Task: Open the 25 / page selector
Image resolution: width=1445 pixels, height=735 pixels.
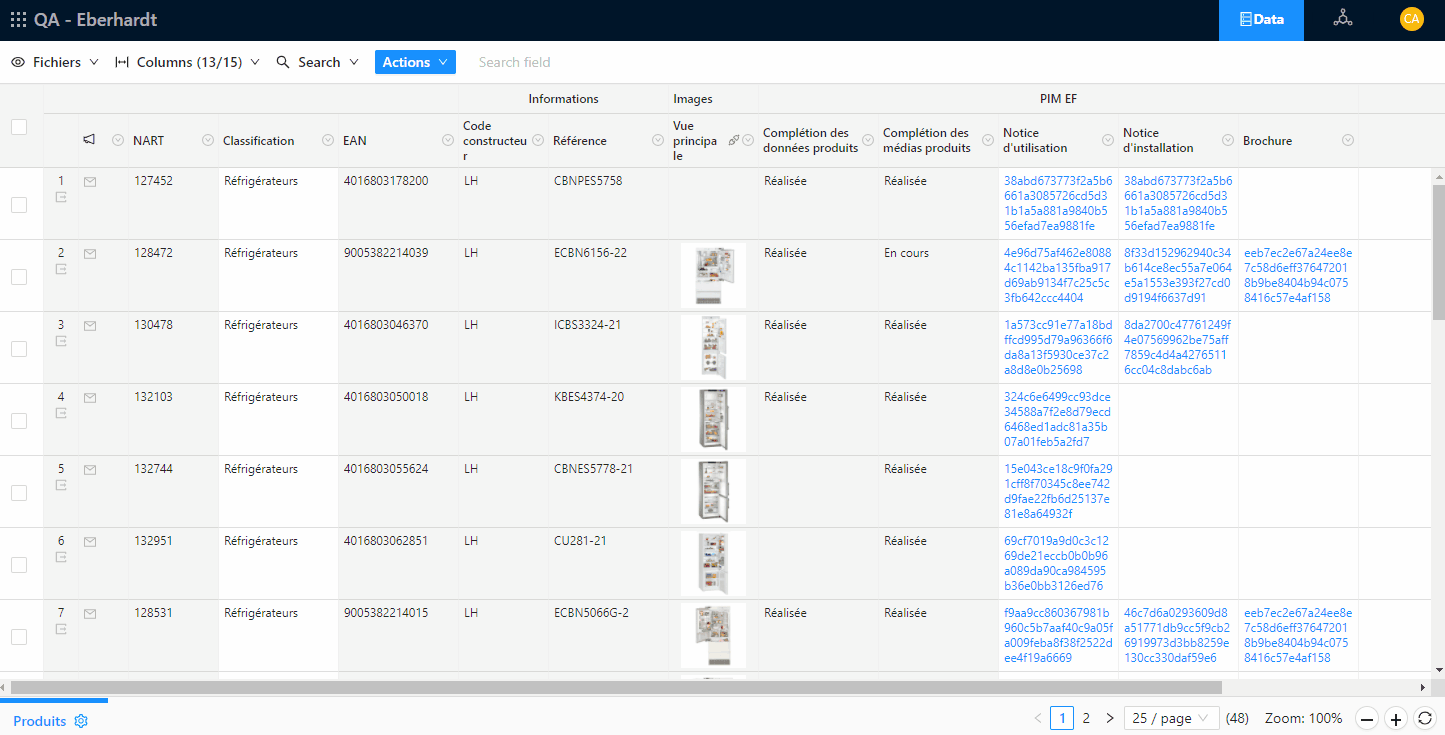Action: (x=1170, y=718)
